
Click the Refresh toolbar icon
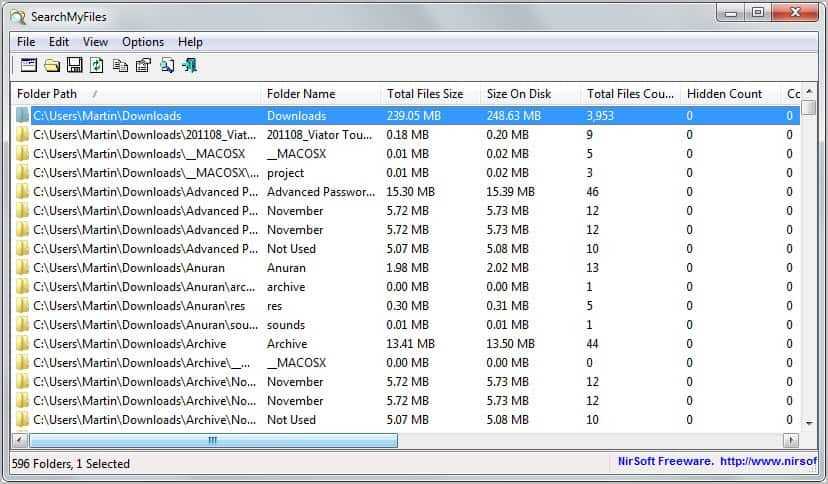click(97, 66)
